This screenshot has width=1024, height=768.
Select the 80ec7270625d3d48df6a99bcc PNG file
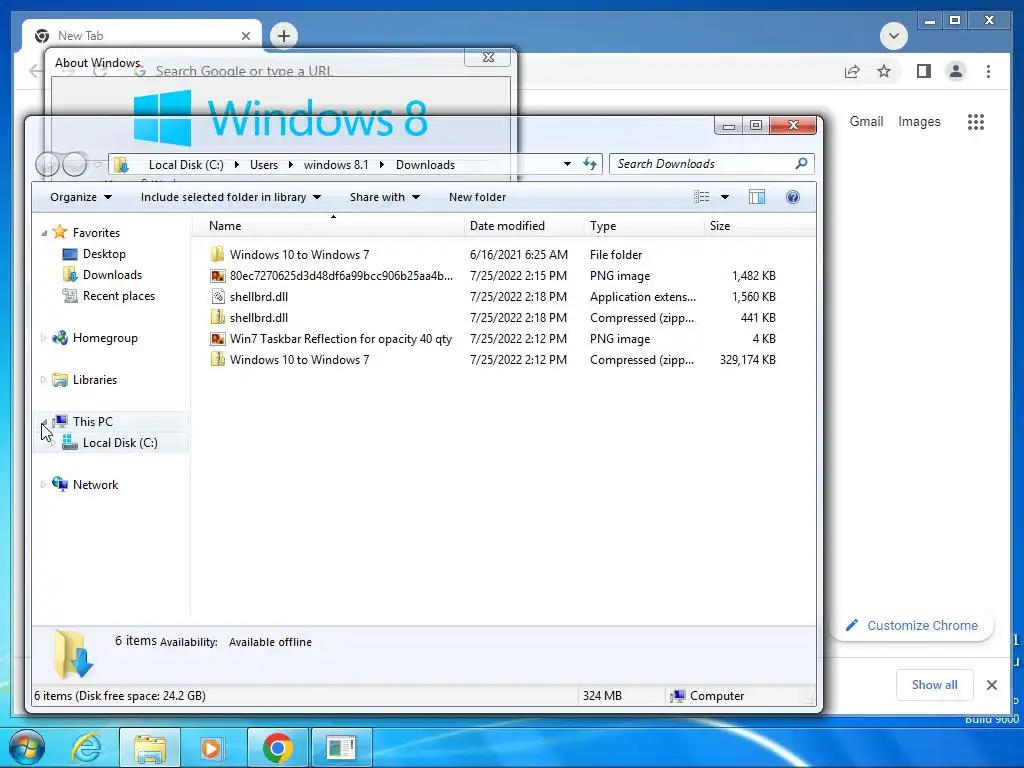pos(493,276)
